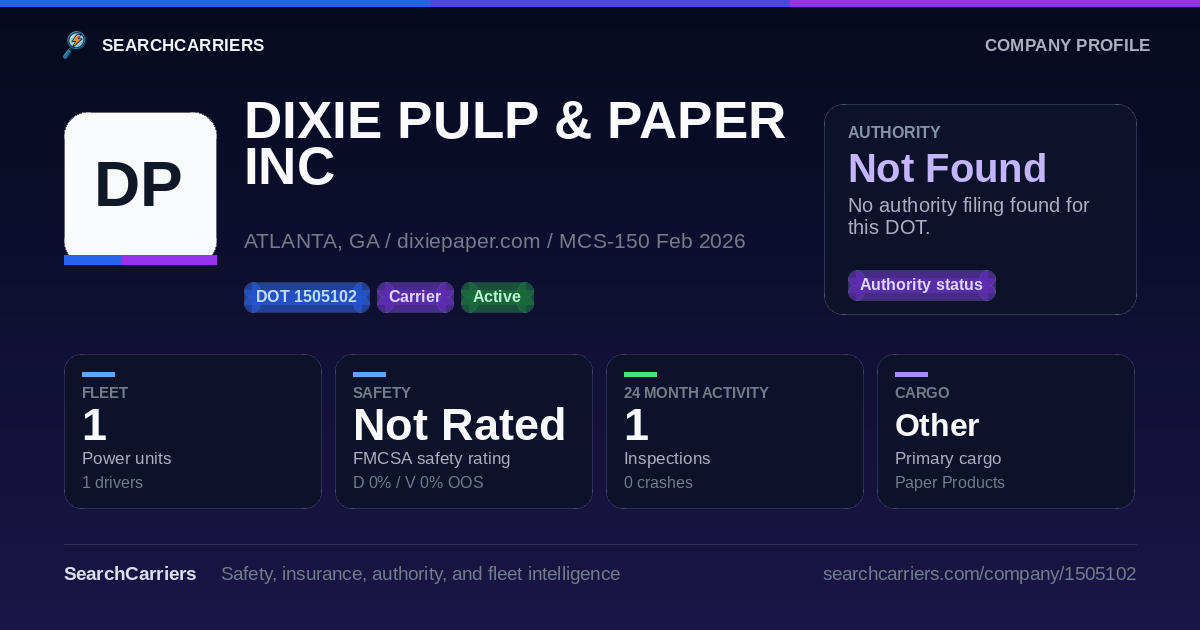Click the footer tagline about fleet intelligence
Viewport: 1200px width, 630px height.
pyautogui.click(x=420, y=574)
